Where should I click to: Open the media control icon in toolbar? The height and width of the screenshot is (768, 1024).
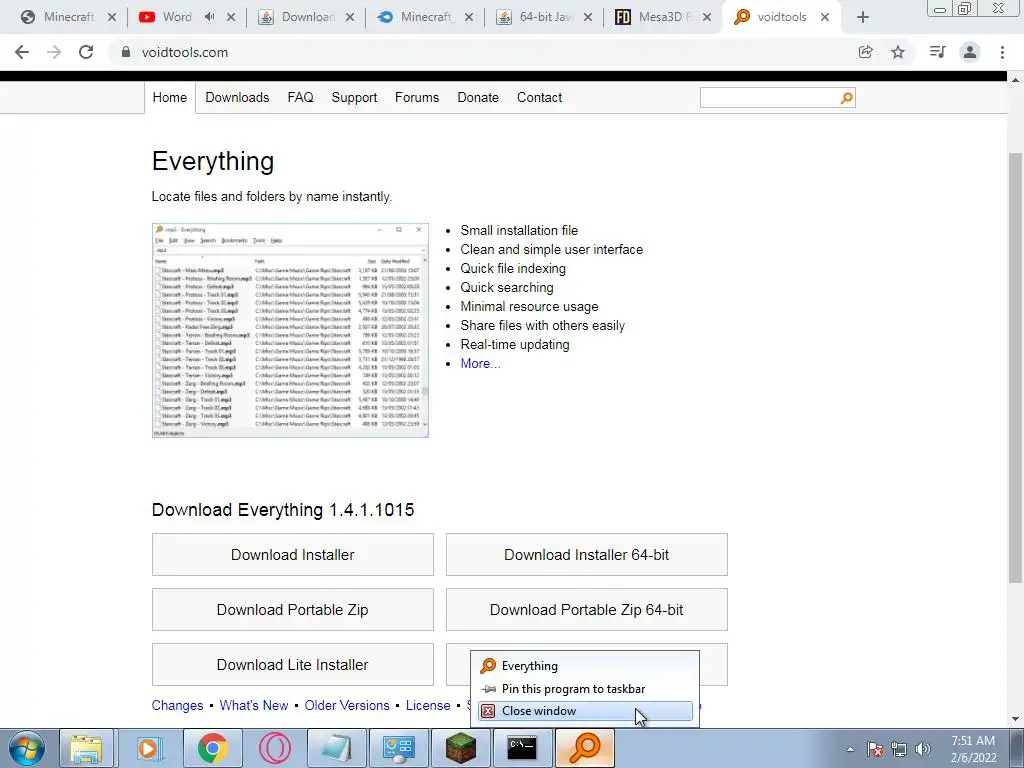(x=937, y=52)
